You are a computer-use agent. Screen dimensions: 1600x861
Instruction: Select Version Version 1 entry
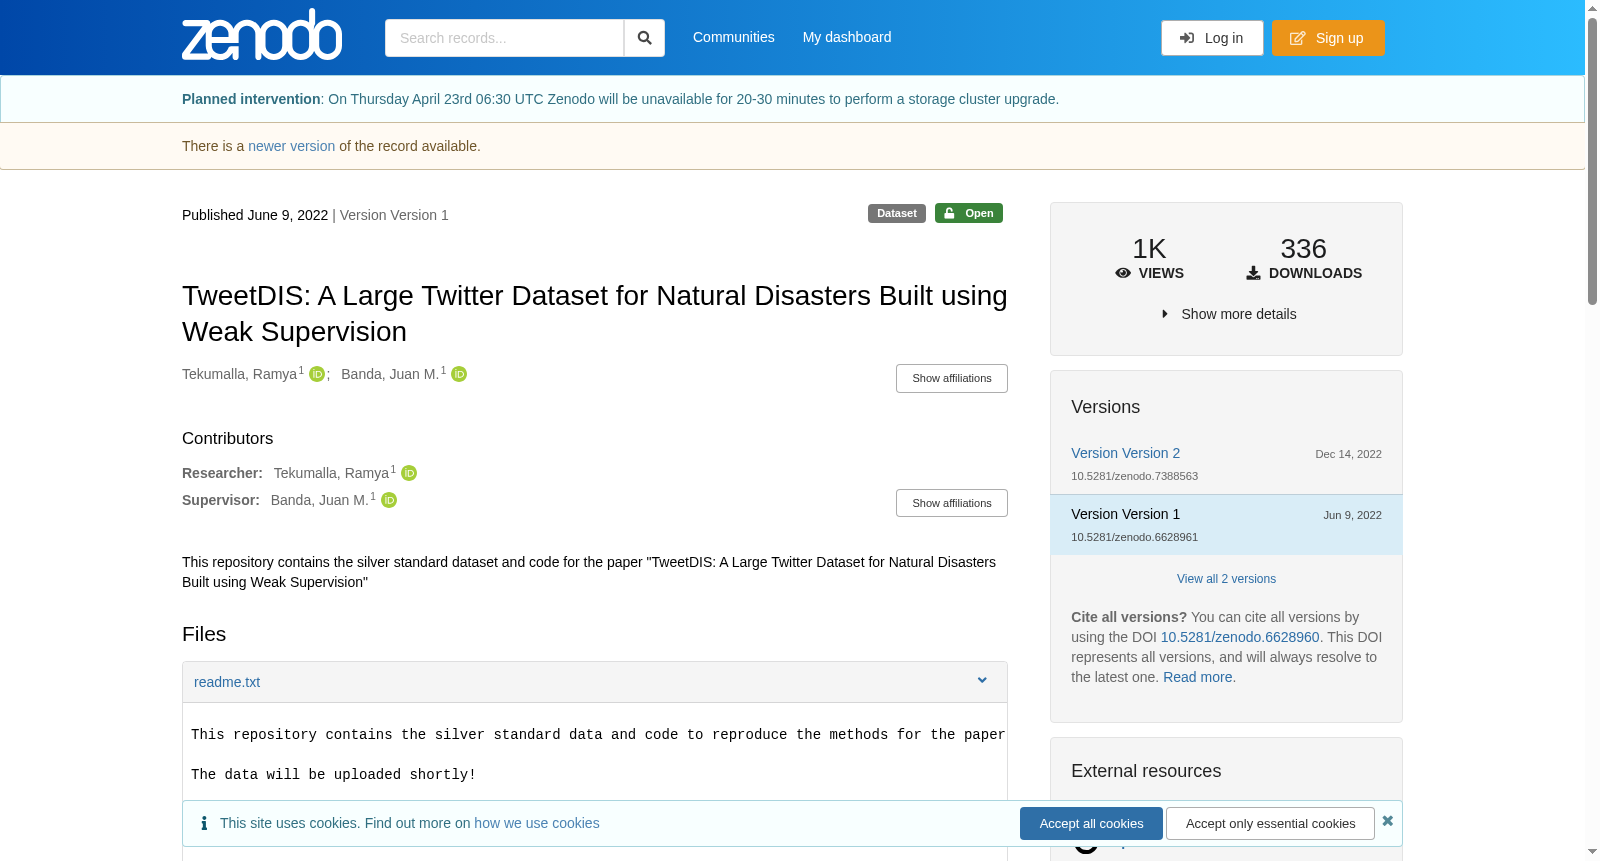point(1226,525)
